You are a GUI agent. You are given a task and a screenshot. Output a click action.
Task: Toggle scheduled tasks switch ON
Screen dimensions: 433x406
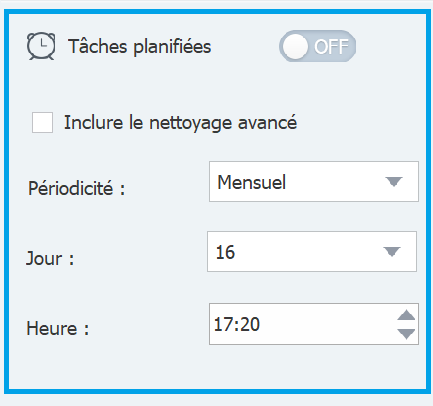pyautogui.click(x=317, y=46)
